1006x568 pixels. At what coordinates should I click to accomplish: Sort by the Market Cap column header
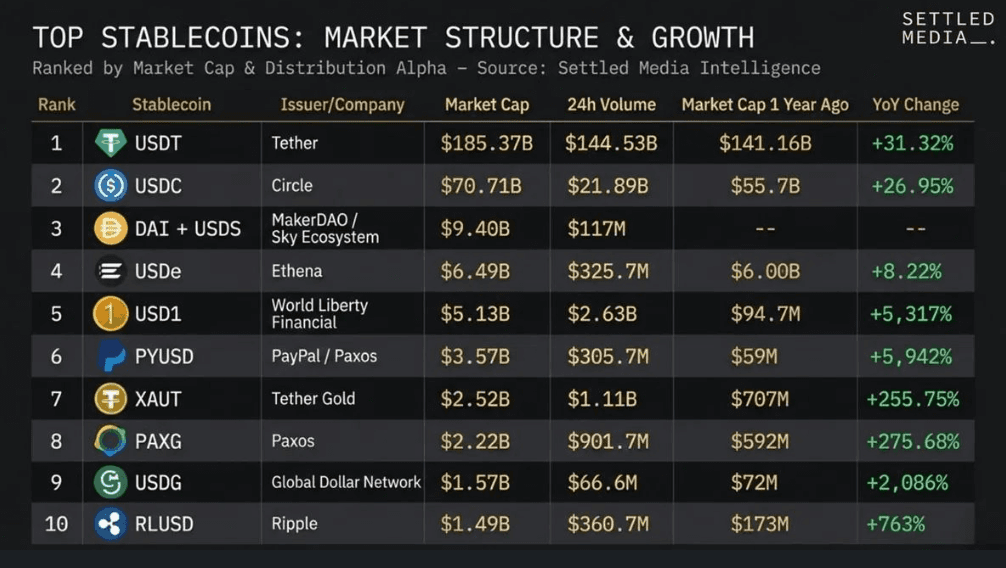[x=487, y=105]
